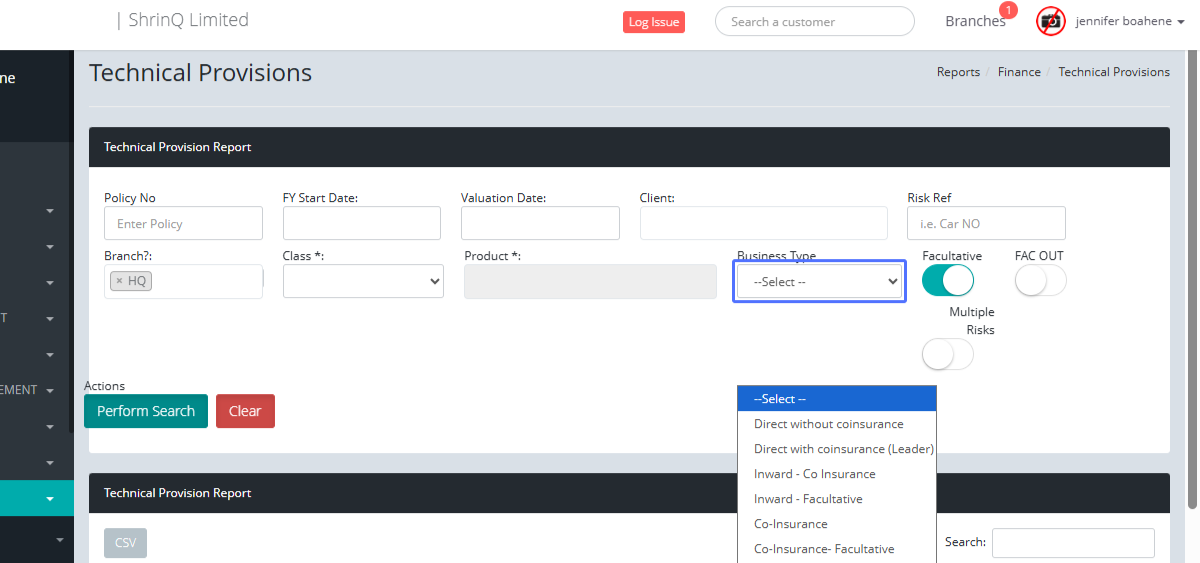The height and width of the screenshot is (563, 1200).
Task: Click the Perform Search button
Action: [146, 411]
